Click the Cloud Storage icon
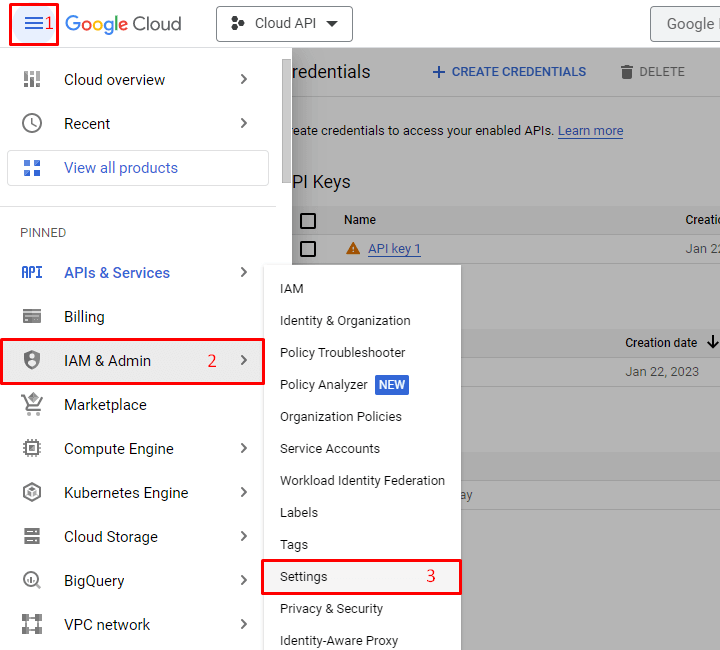Screen dimensions: 720x650 pyautogui.click(x=32, y=536)
